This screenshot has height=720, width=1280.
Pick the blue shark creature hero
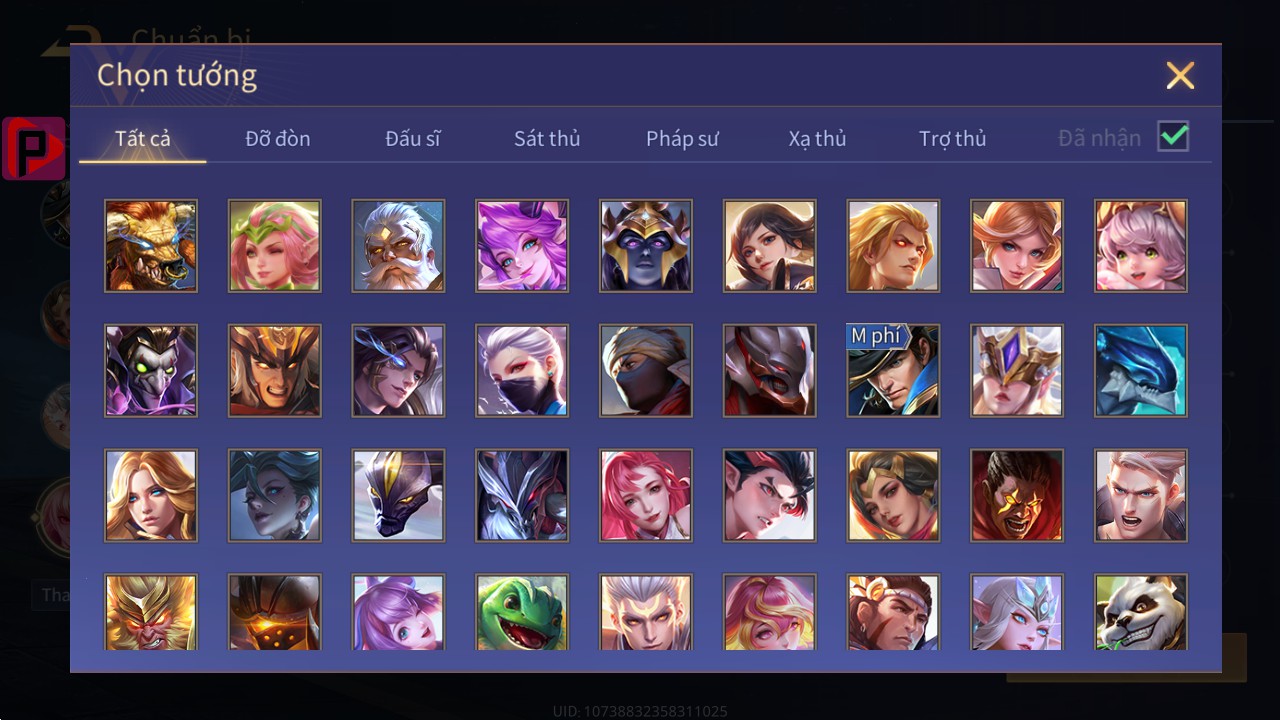[x=1141, y=370]
